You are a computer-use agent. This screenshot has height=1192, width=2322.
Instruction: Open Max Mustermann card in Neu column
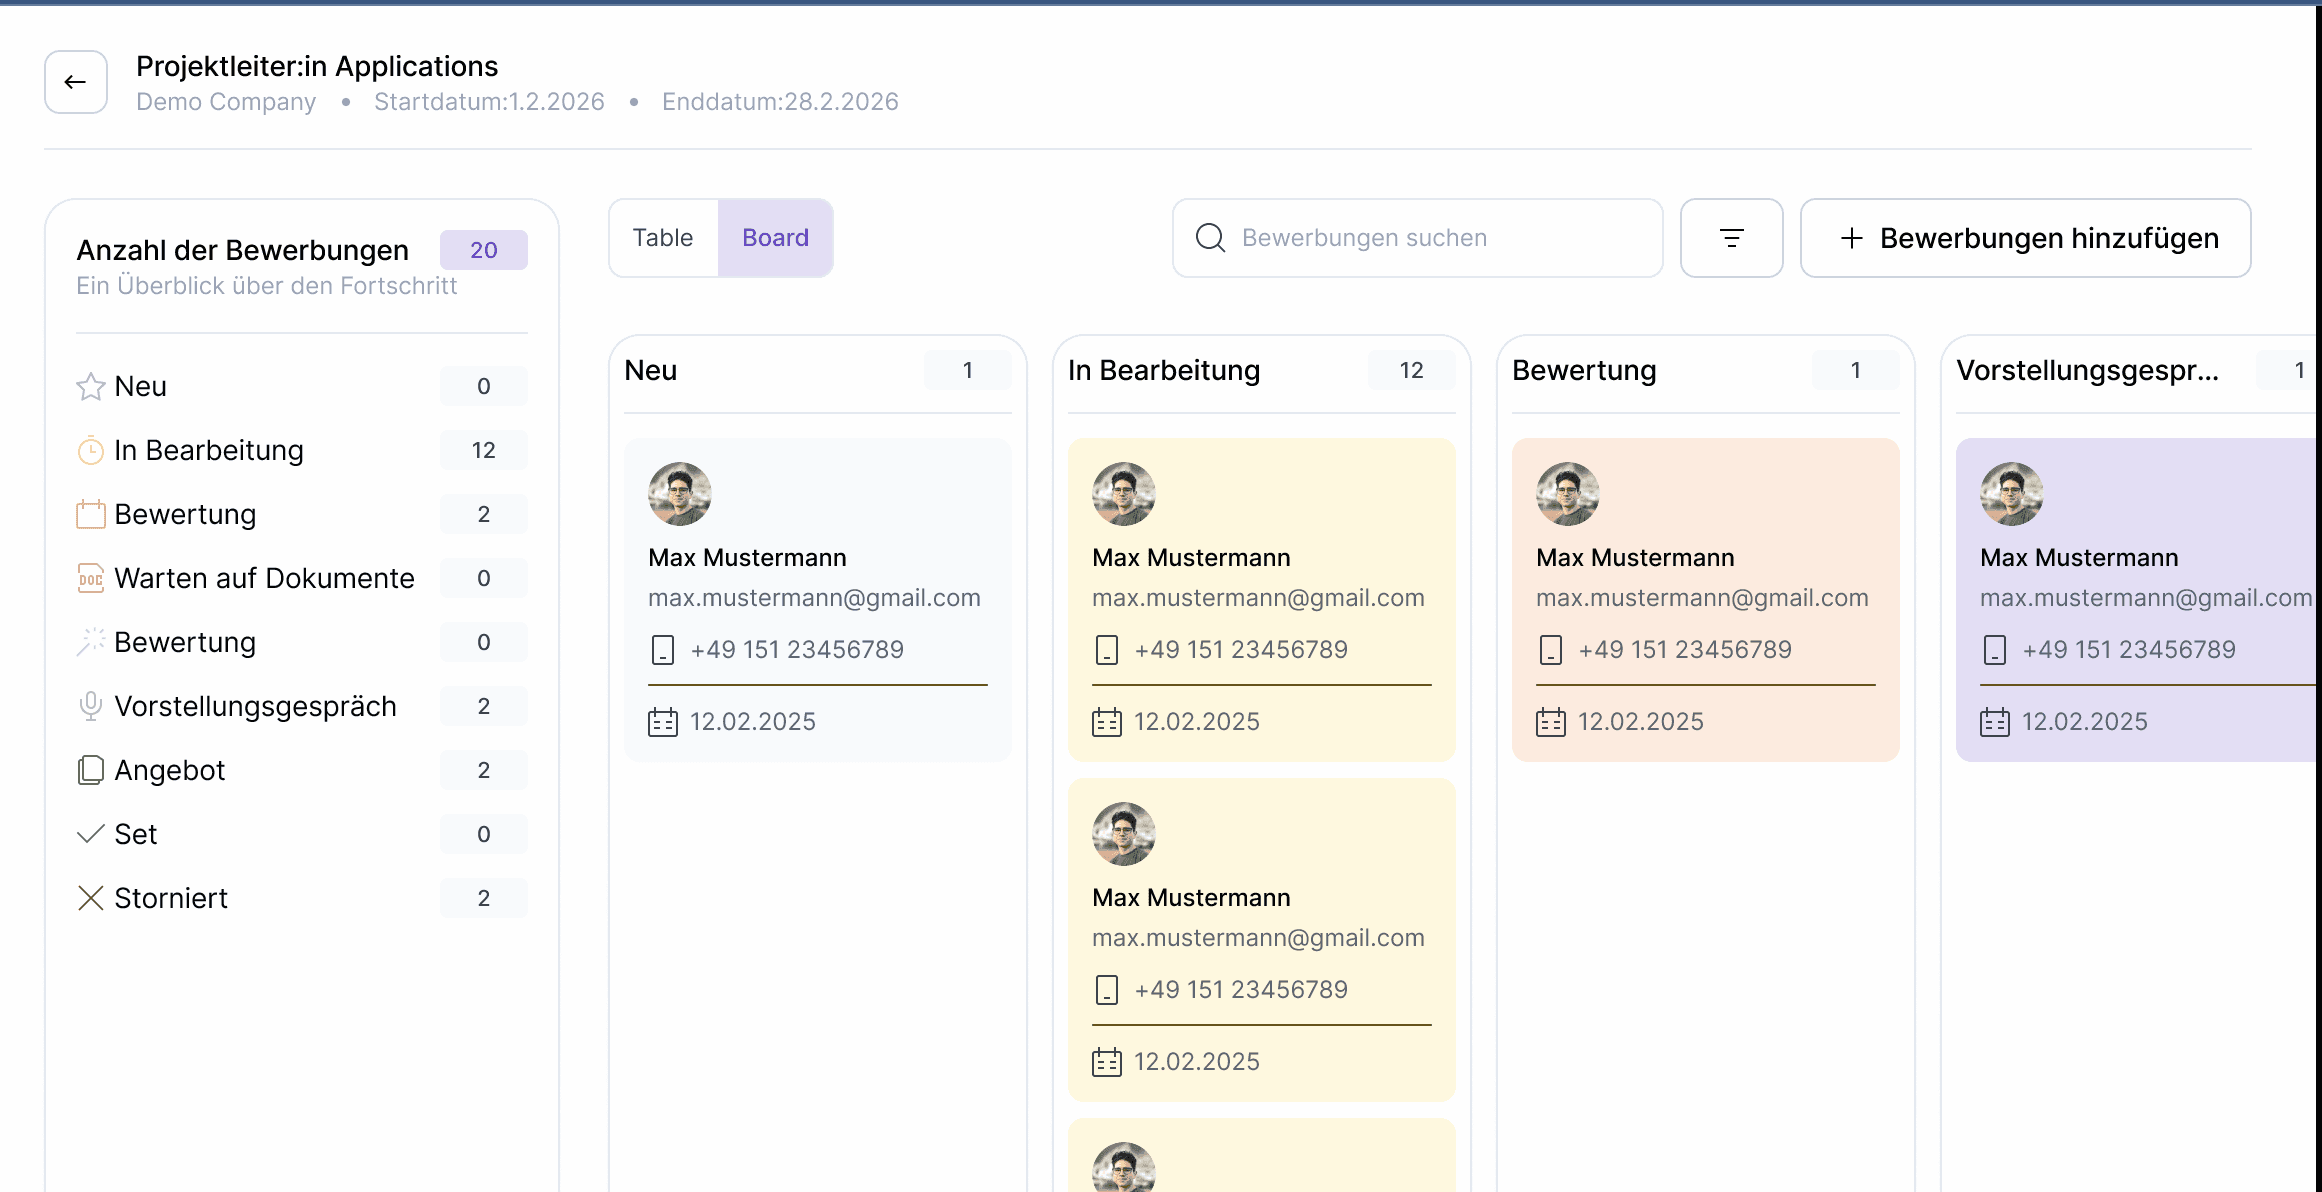817,600
